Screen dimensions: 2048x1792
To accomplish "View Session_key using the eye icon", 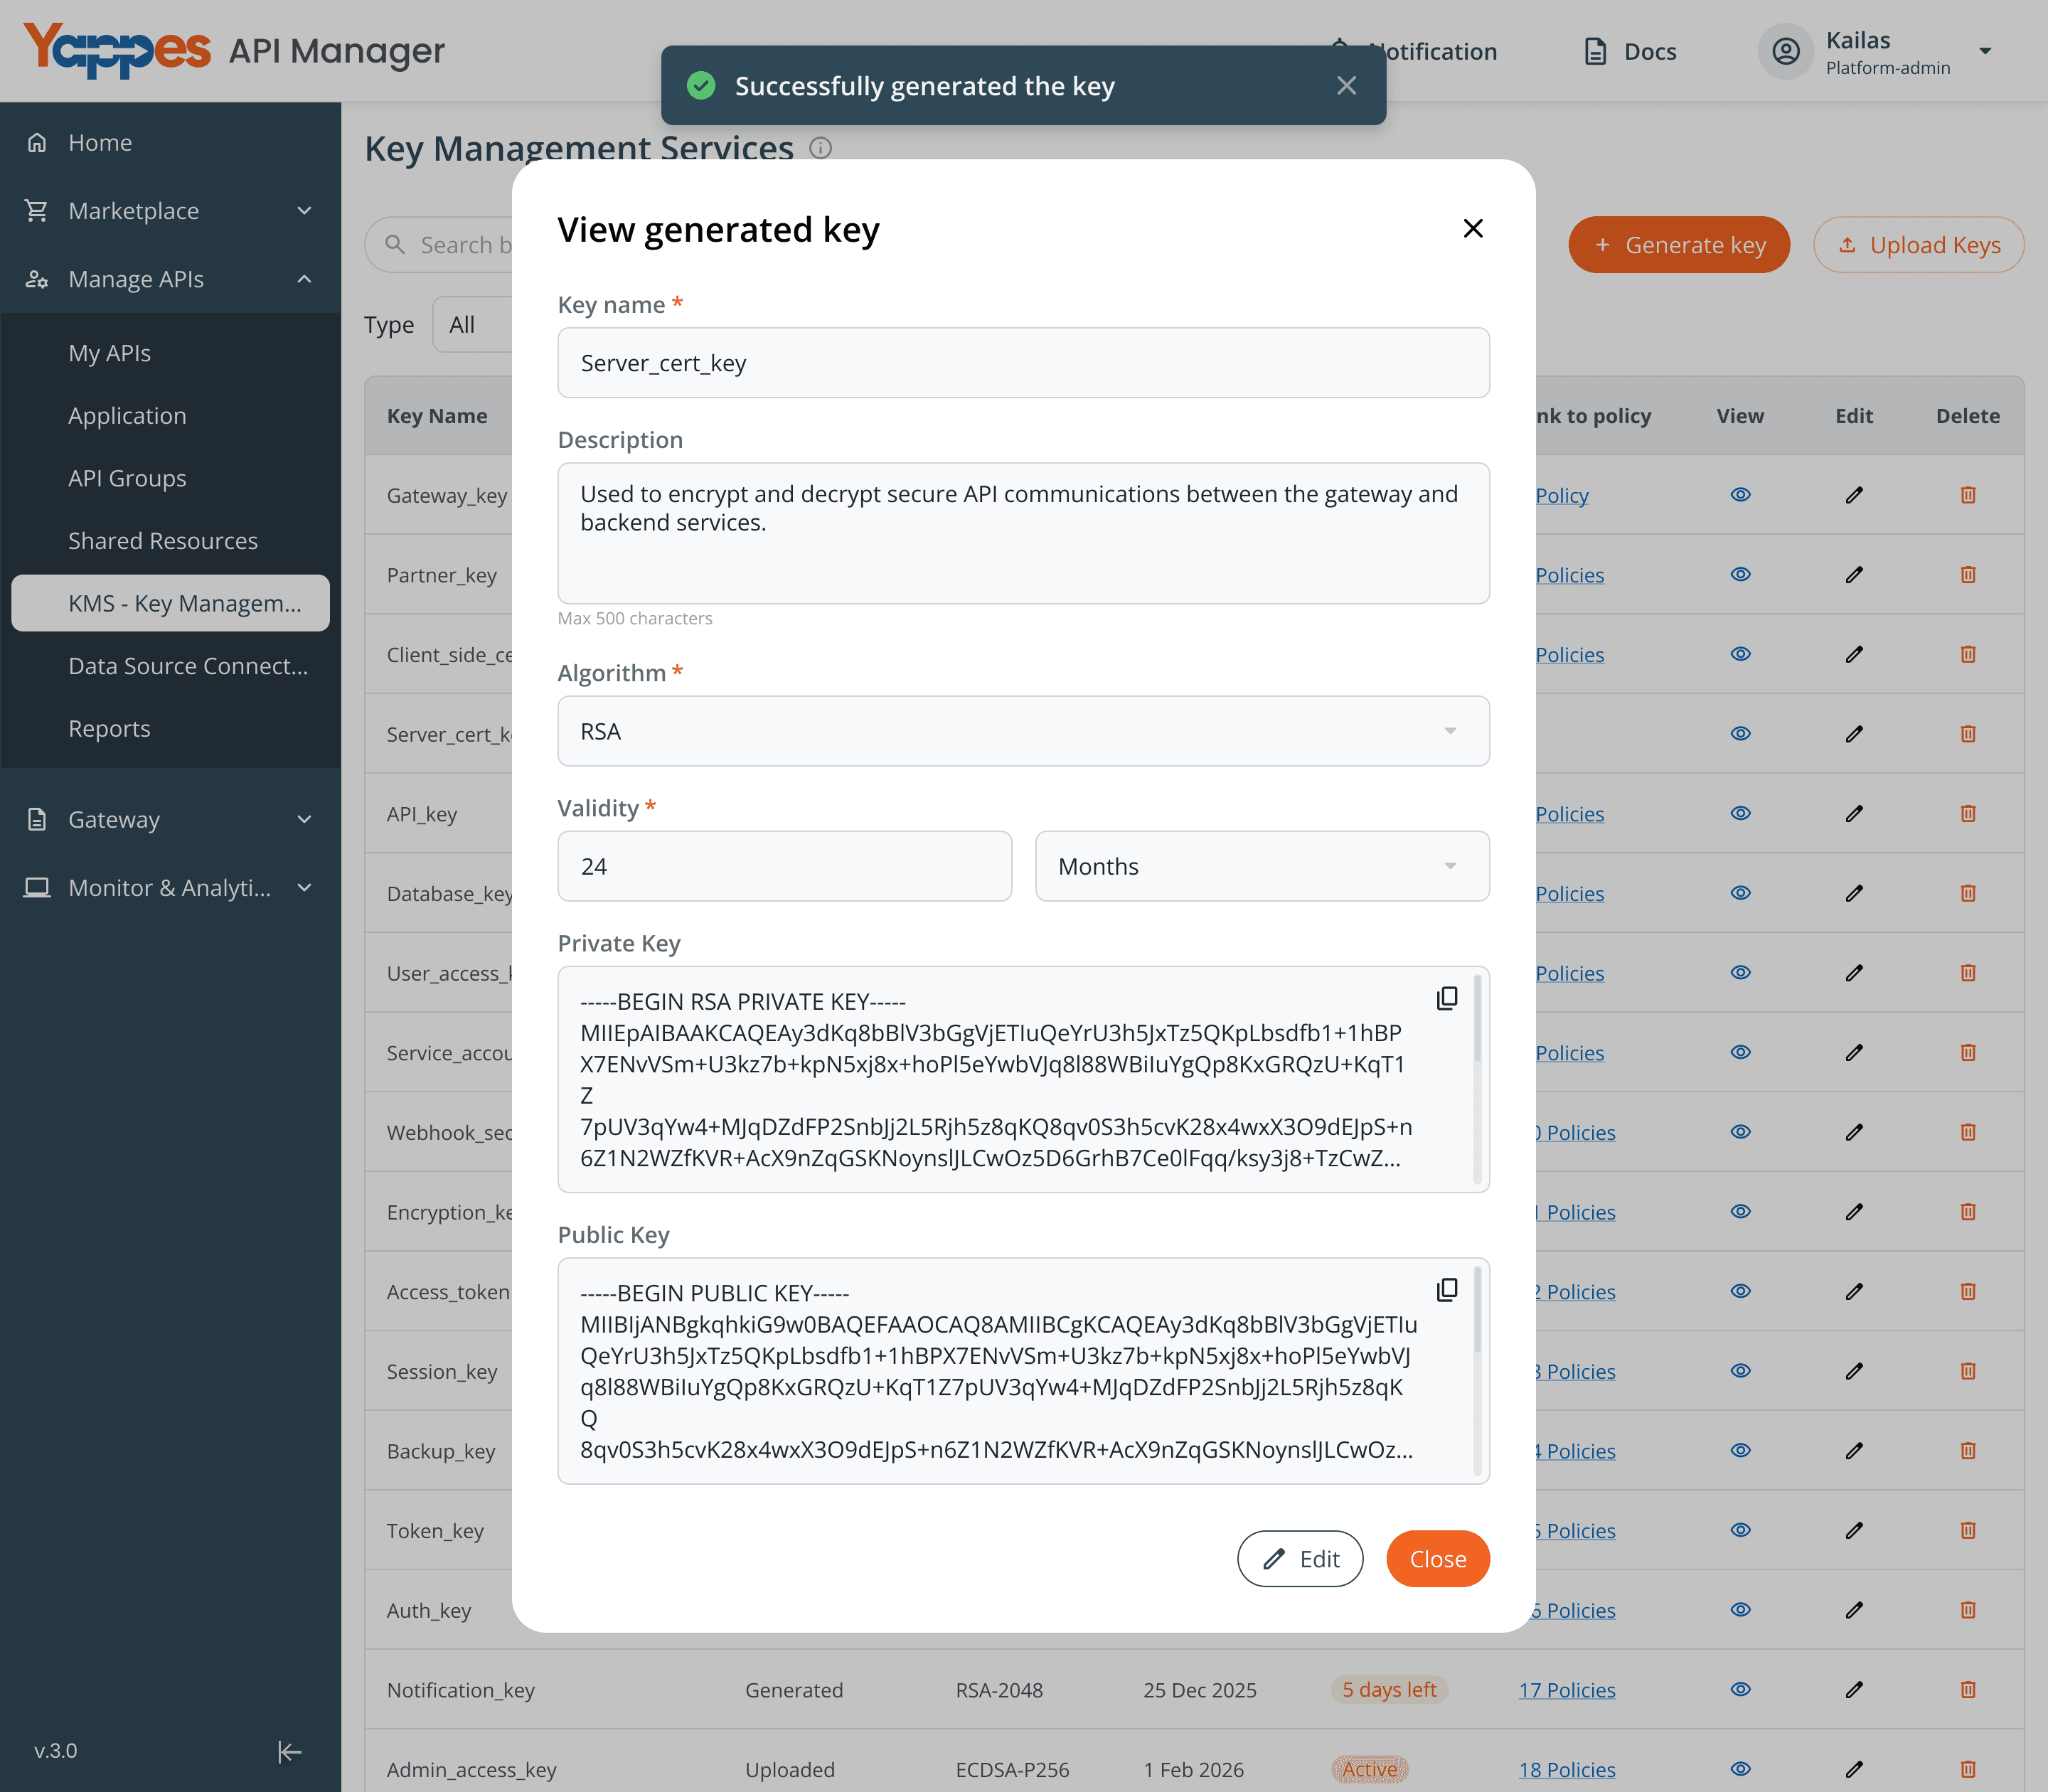I will tap(1740, 1371).
